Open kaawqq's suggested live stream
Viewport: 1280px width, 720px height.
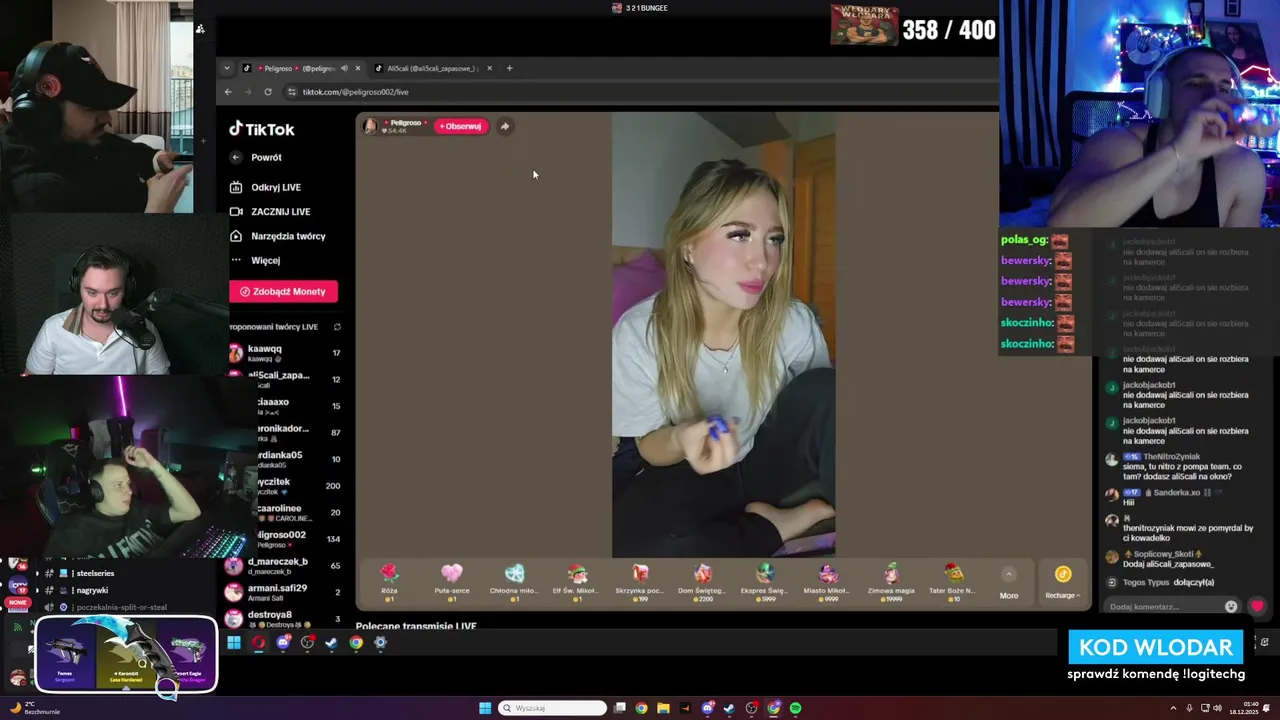pos(285,353)
